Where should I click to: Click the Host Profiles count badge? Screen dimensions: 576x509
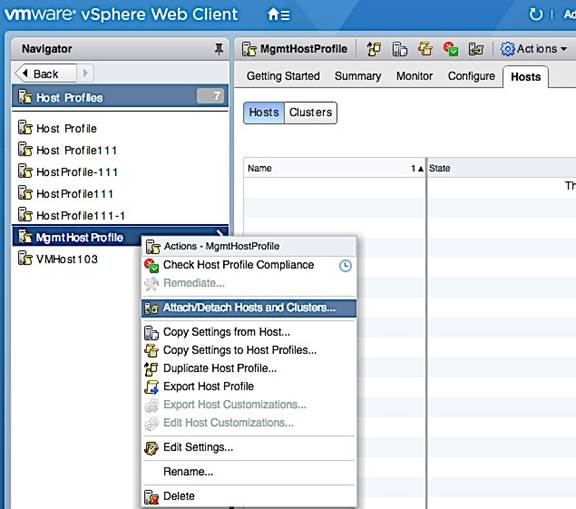(210, 96)
